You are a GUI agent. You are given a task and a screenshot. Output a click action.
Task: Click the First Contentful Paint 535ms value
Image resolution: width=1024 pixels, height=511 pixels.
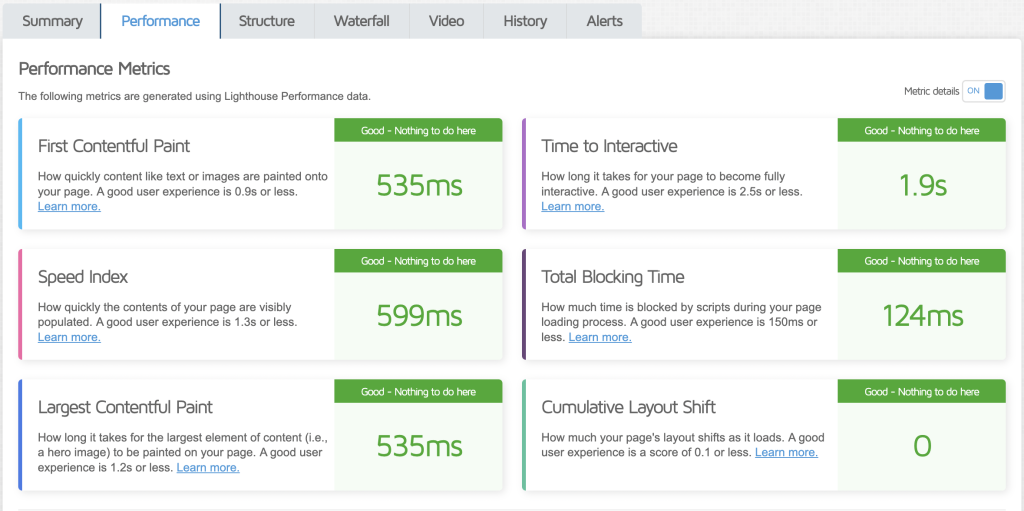419,186
